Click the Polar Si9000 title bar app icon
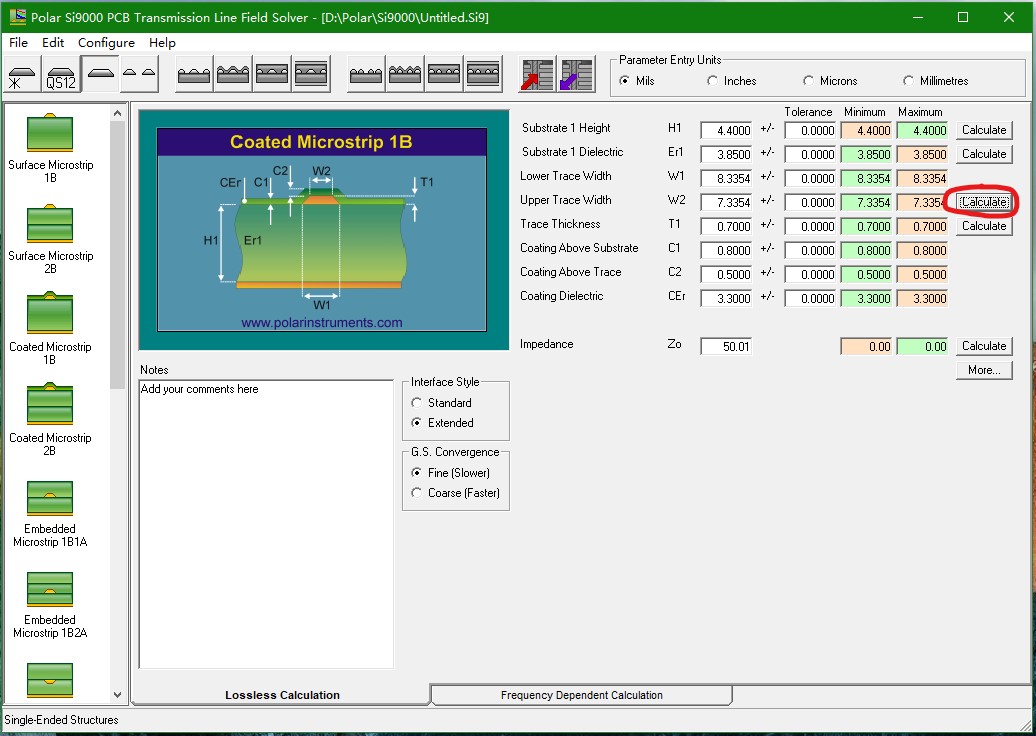The height and width of the screenshot is (736, 1036). pyautogui.click(x=18, y=17)
